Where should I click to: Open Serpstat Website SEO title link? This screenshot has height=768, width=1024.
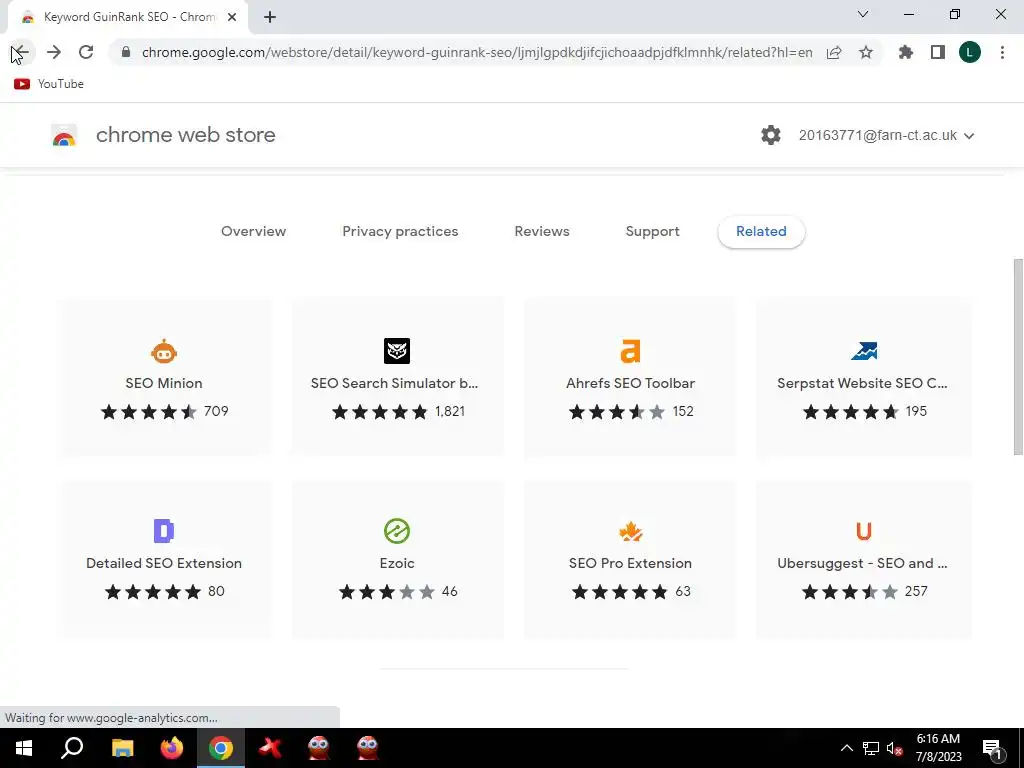pos(862,383)
